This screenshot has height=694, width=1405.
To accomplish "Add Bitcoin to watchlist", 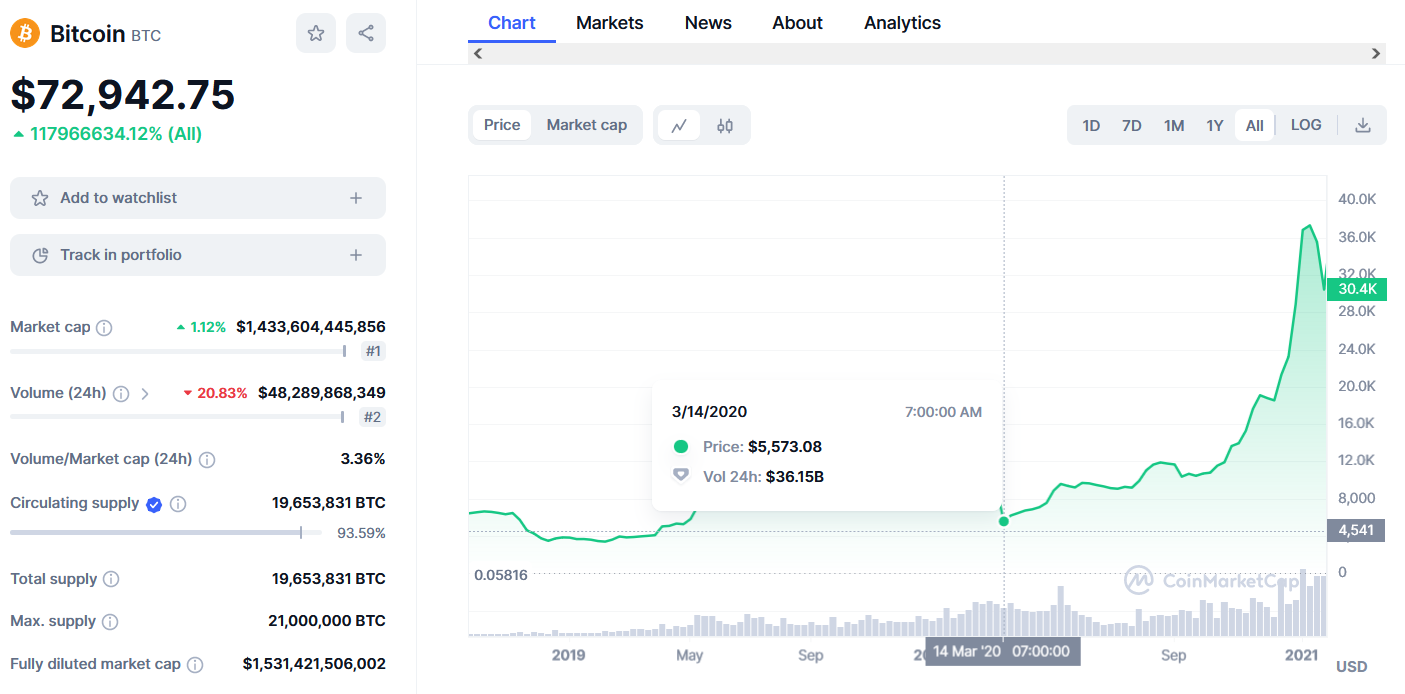I will 198,198.
